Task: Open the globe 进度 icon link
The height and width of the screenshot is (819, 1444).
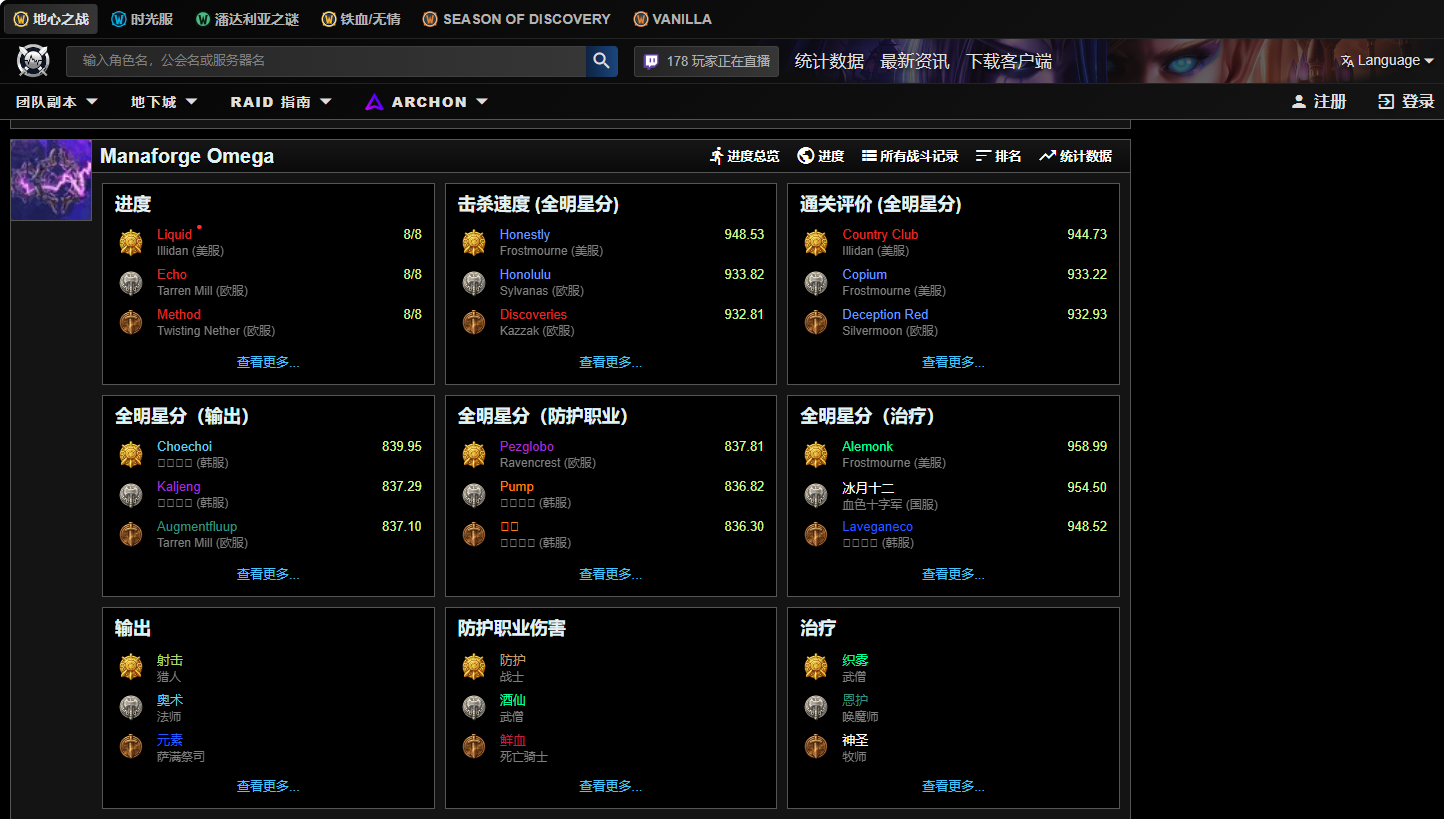Action: (805, 156)
